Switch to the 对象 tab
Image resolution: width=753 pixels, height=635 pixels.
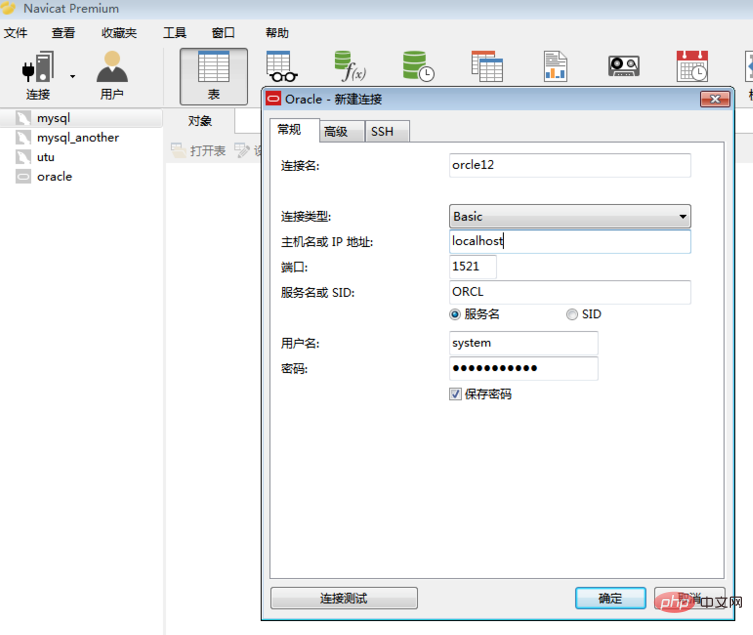pyautogui.click(x=200, y=121)
